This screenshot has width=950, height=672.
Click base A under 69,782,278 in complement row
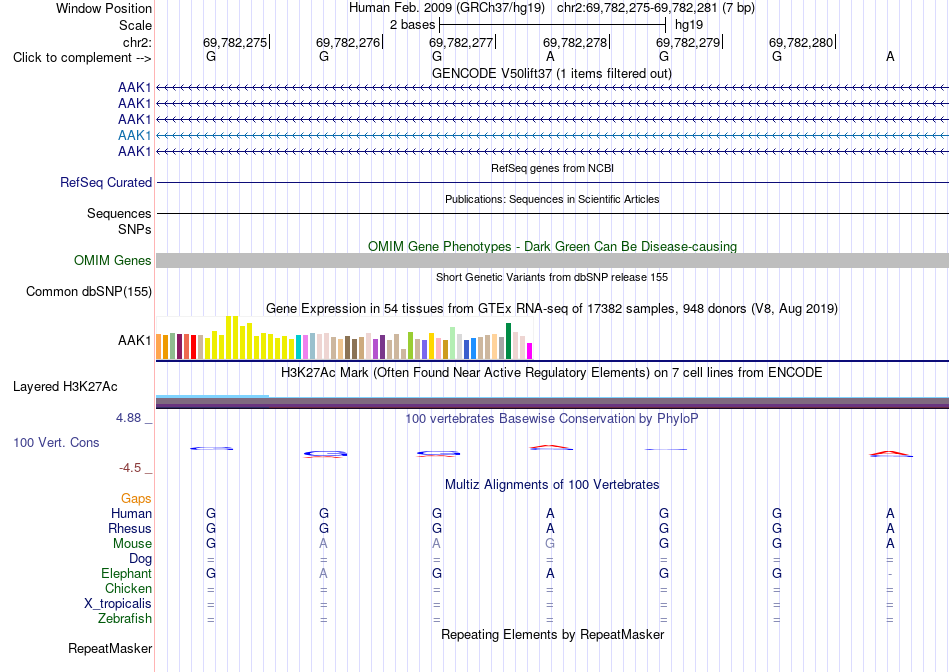(x=550, y=56)
